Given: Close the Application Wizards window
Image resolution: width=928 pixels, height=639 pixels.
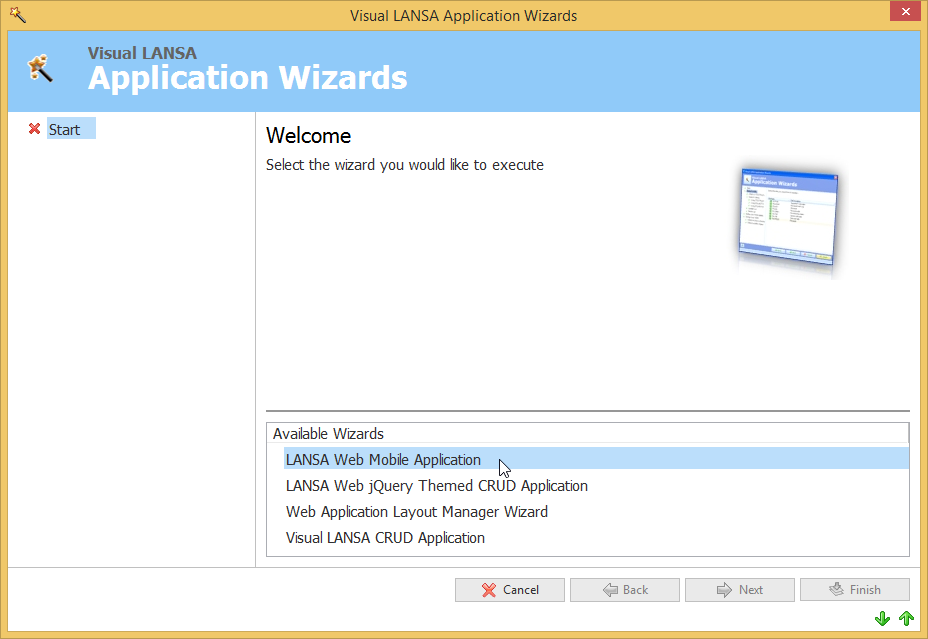Looking at the screenshot, I should pyautogui.click(x=905, y=11).
